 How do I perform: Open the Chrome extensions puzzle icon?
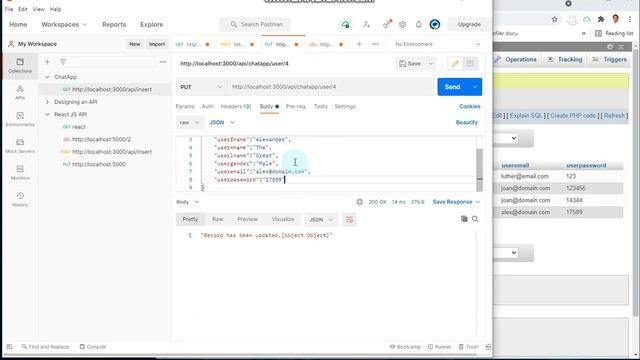point(601,19)
